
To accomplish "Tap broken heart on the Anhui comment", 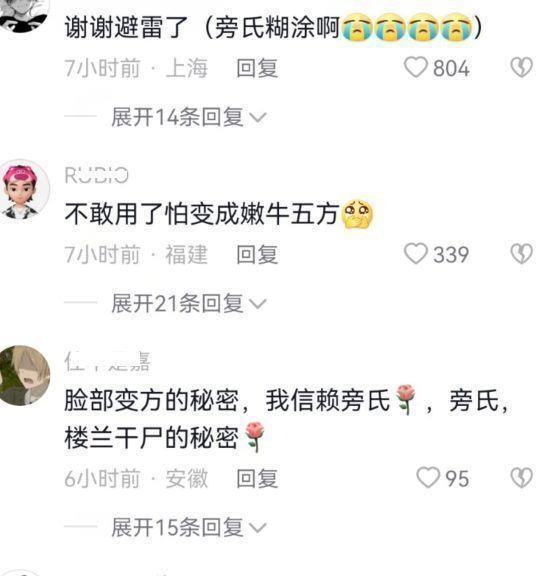I will pos(521,478).
